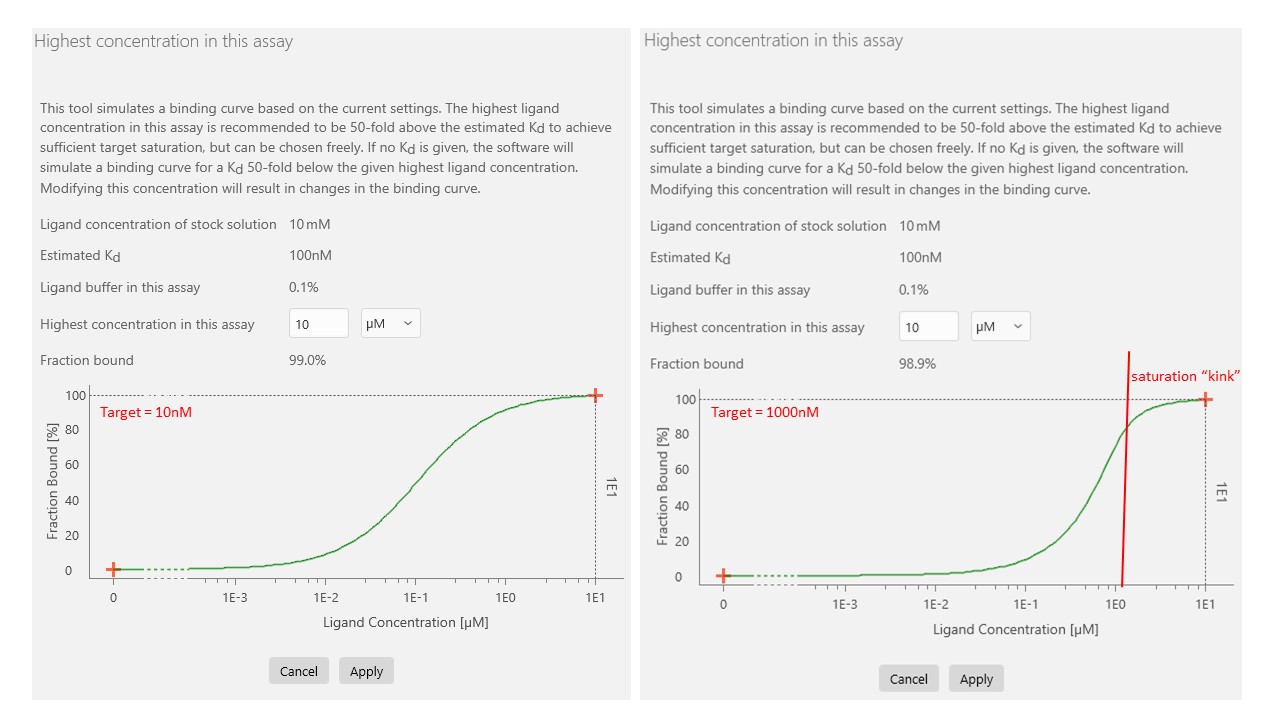Open the µM unit dropdown in left panel
The width and height of the screenshot is (1280, 720).
(390, 323)
